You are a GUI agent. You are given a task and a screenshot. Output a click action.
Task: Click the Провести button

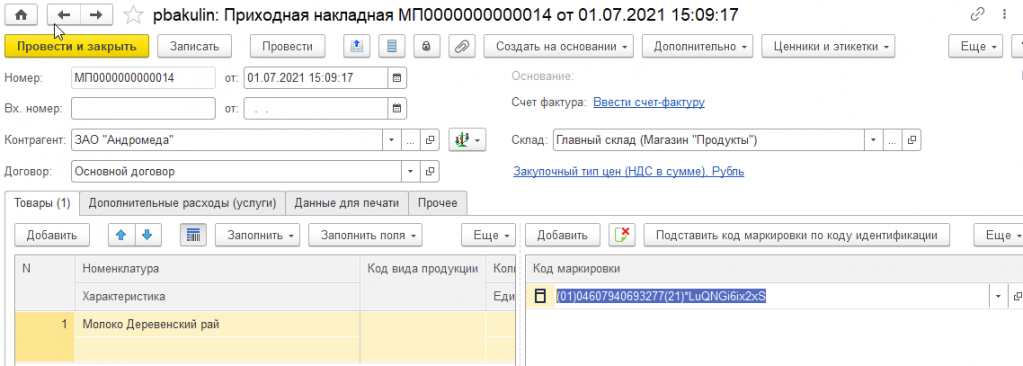(x=288, y=46)
